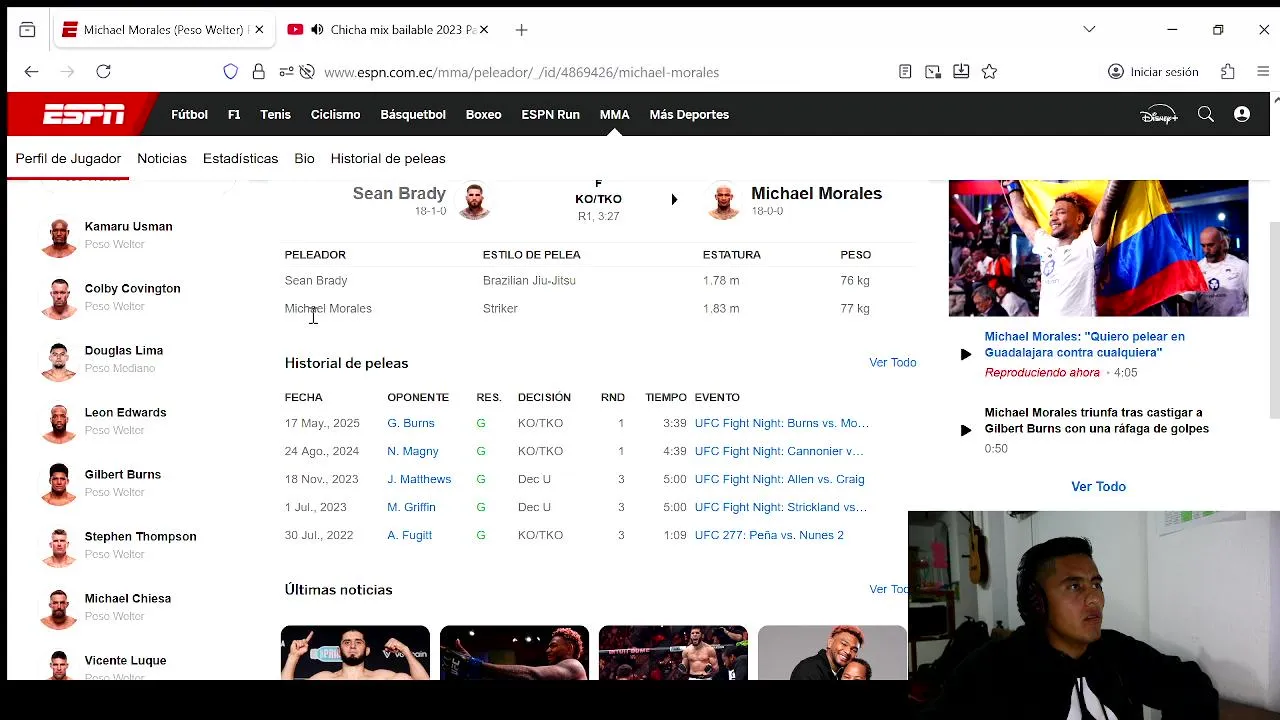Close the Chicha mix bailable tab

(484, 30)
